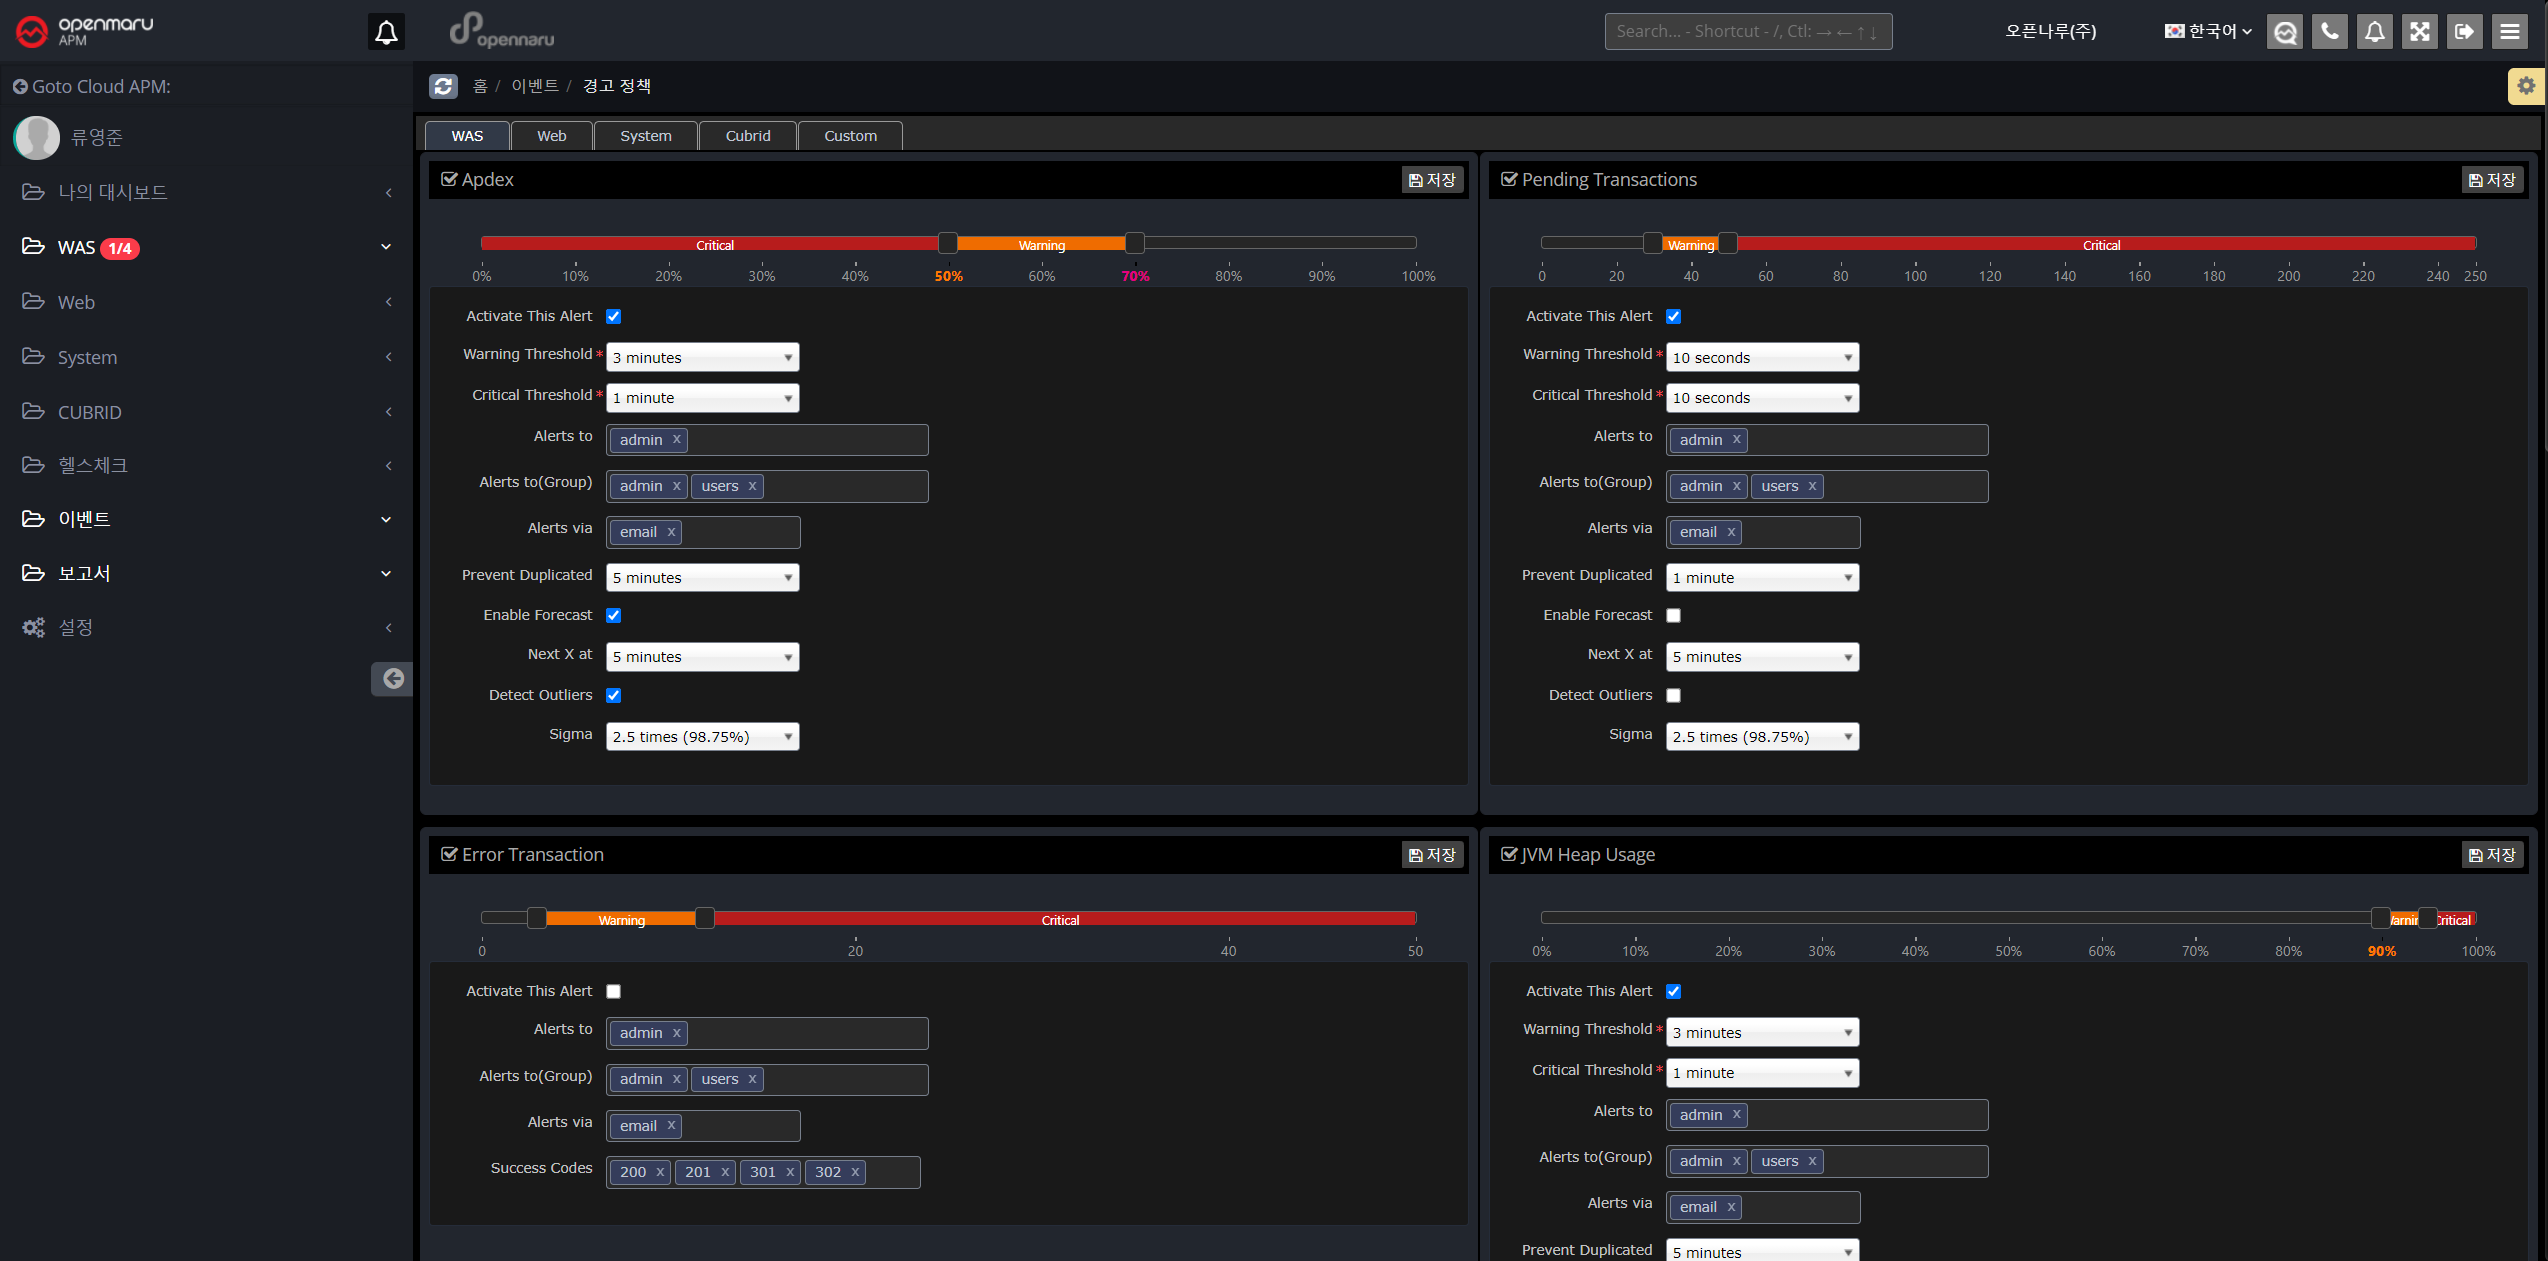
Task: Click Goto Cloud APM link
Action: 92,87
